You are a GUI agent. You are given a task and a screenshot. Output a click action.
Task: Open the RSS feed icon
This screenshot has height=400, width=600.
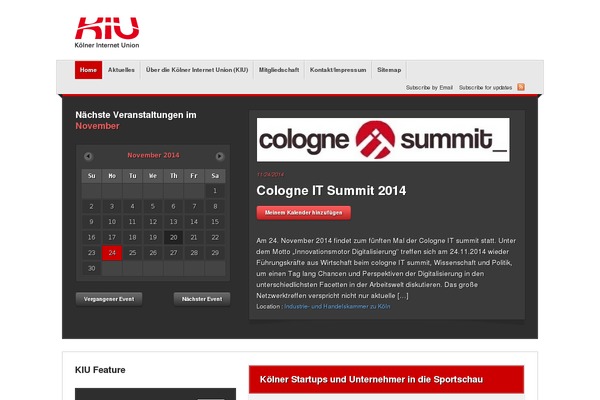(521, 87)
